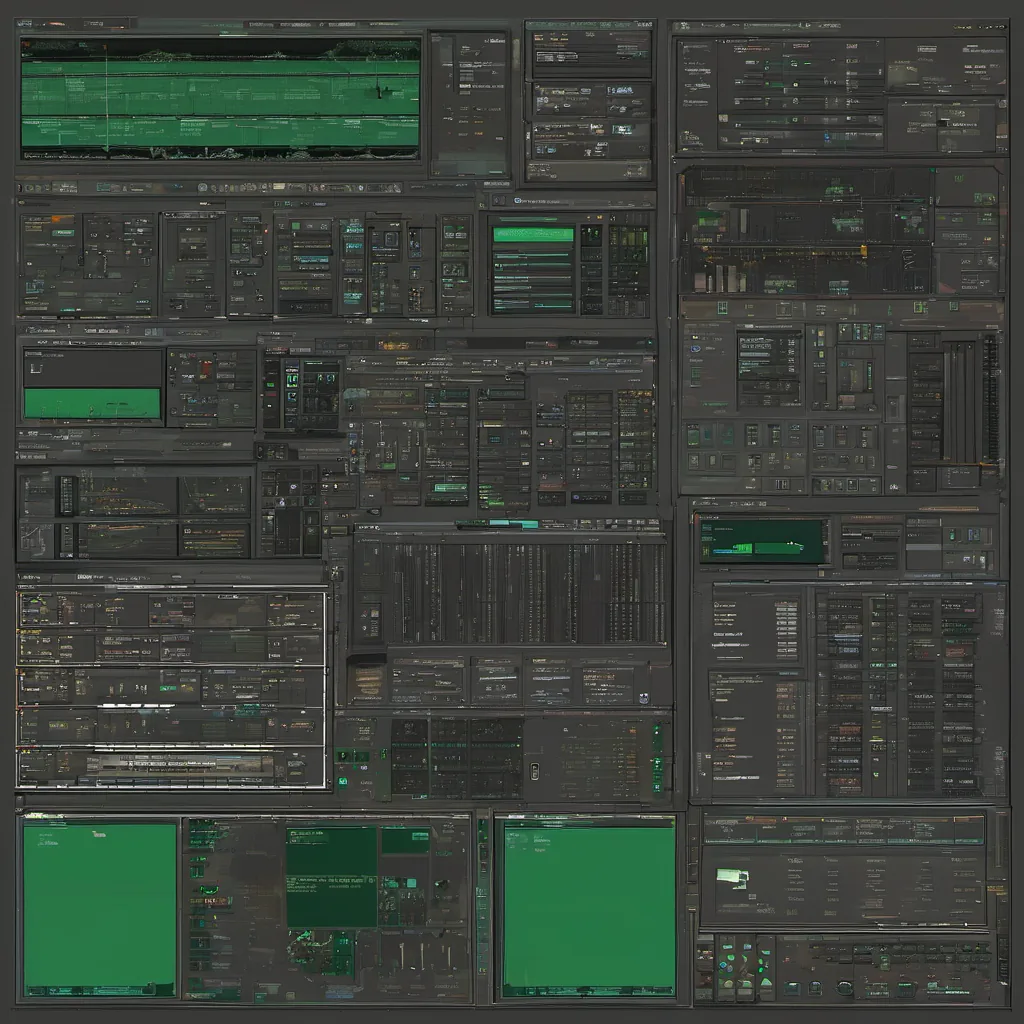Image resolution: width=1024 pixels, height=1024 pixels.
Task: Click the playhead line in the green waveform
Action: (106, 95)
